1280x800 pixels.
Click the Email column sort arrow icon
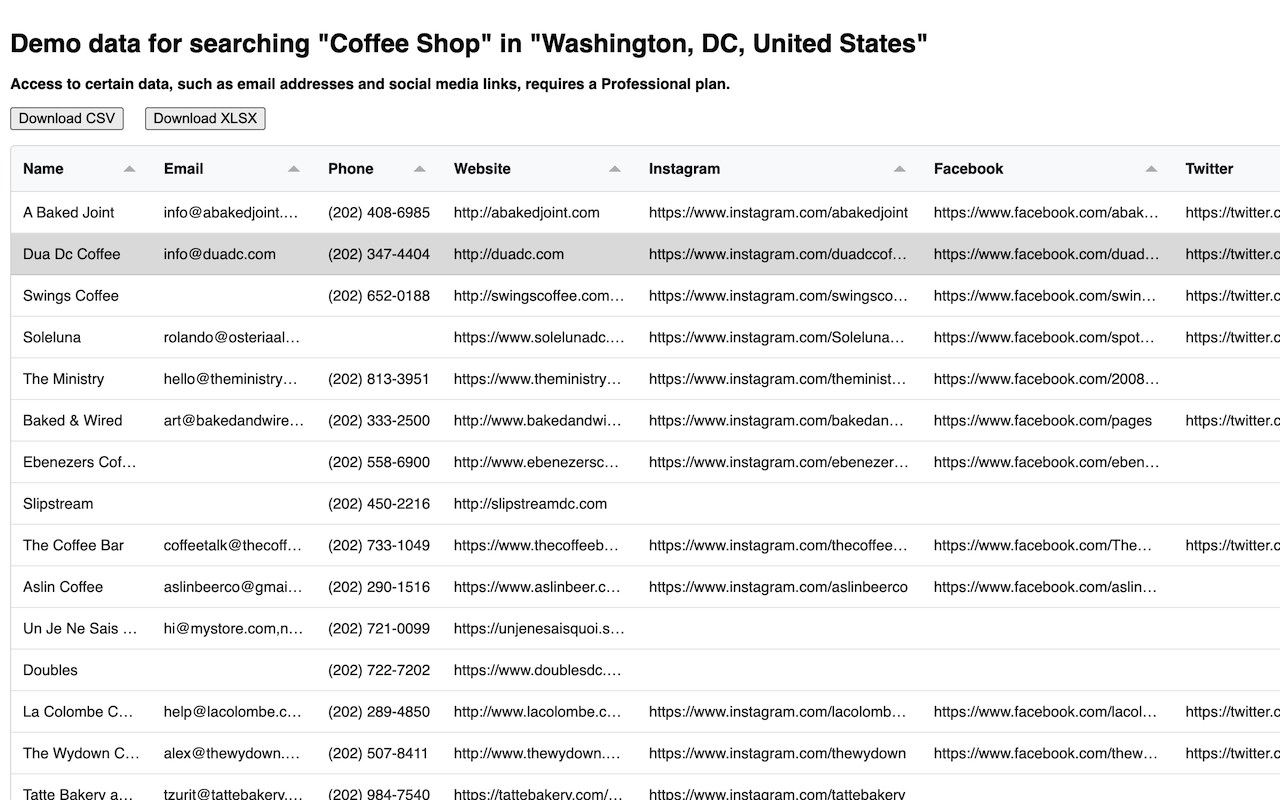293,169
